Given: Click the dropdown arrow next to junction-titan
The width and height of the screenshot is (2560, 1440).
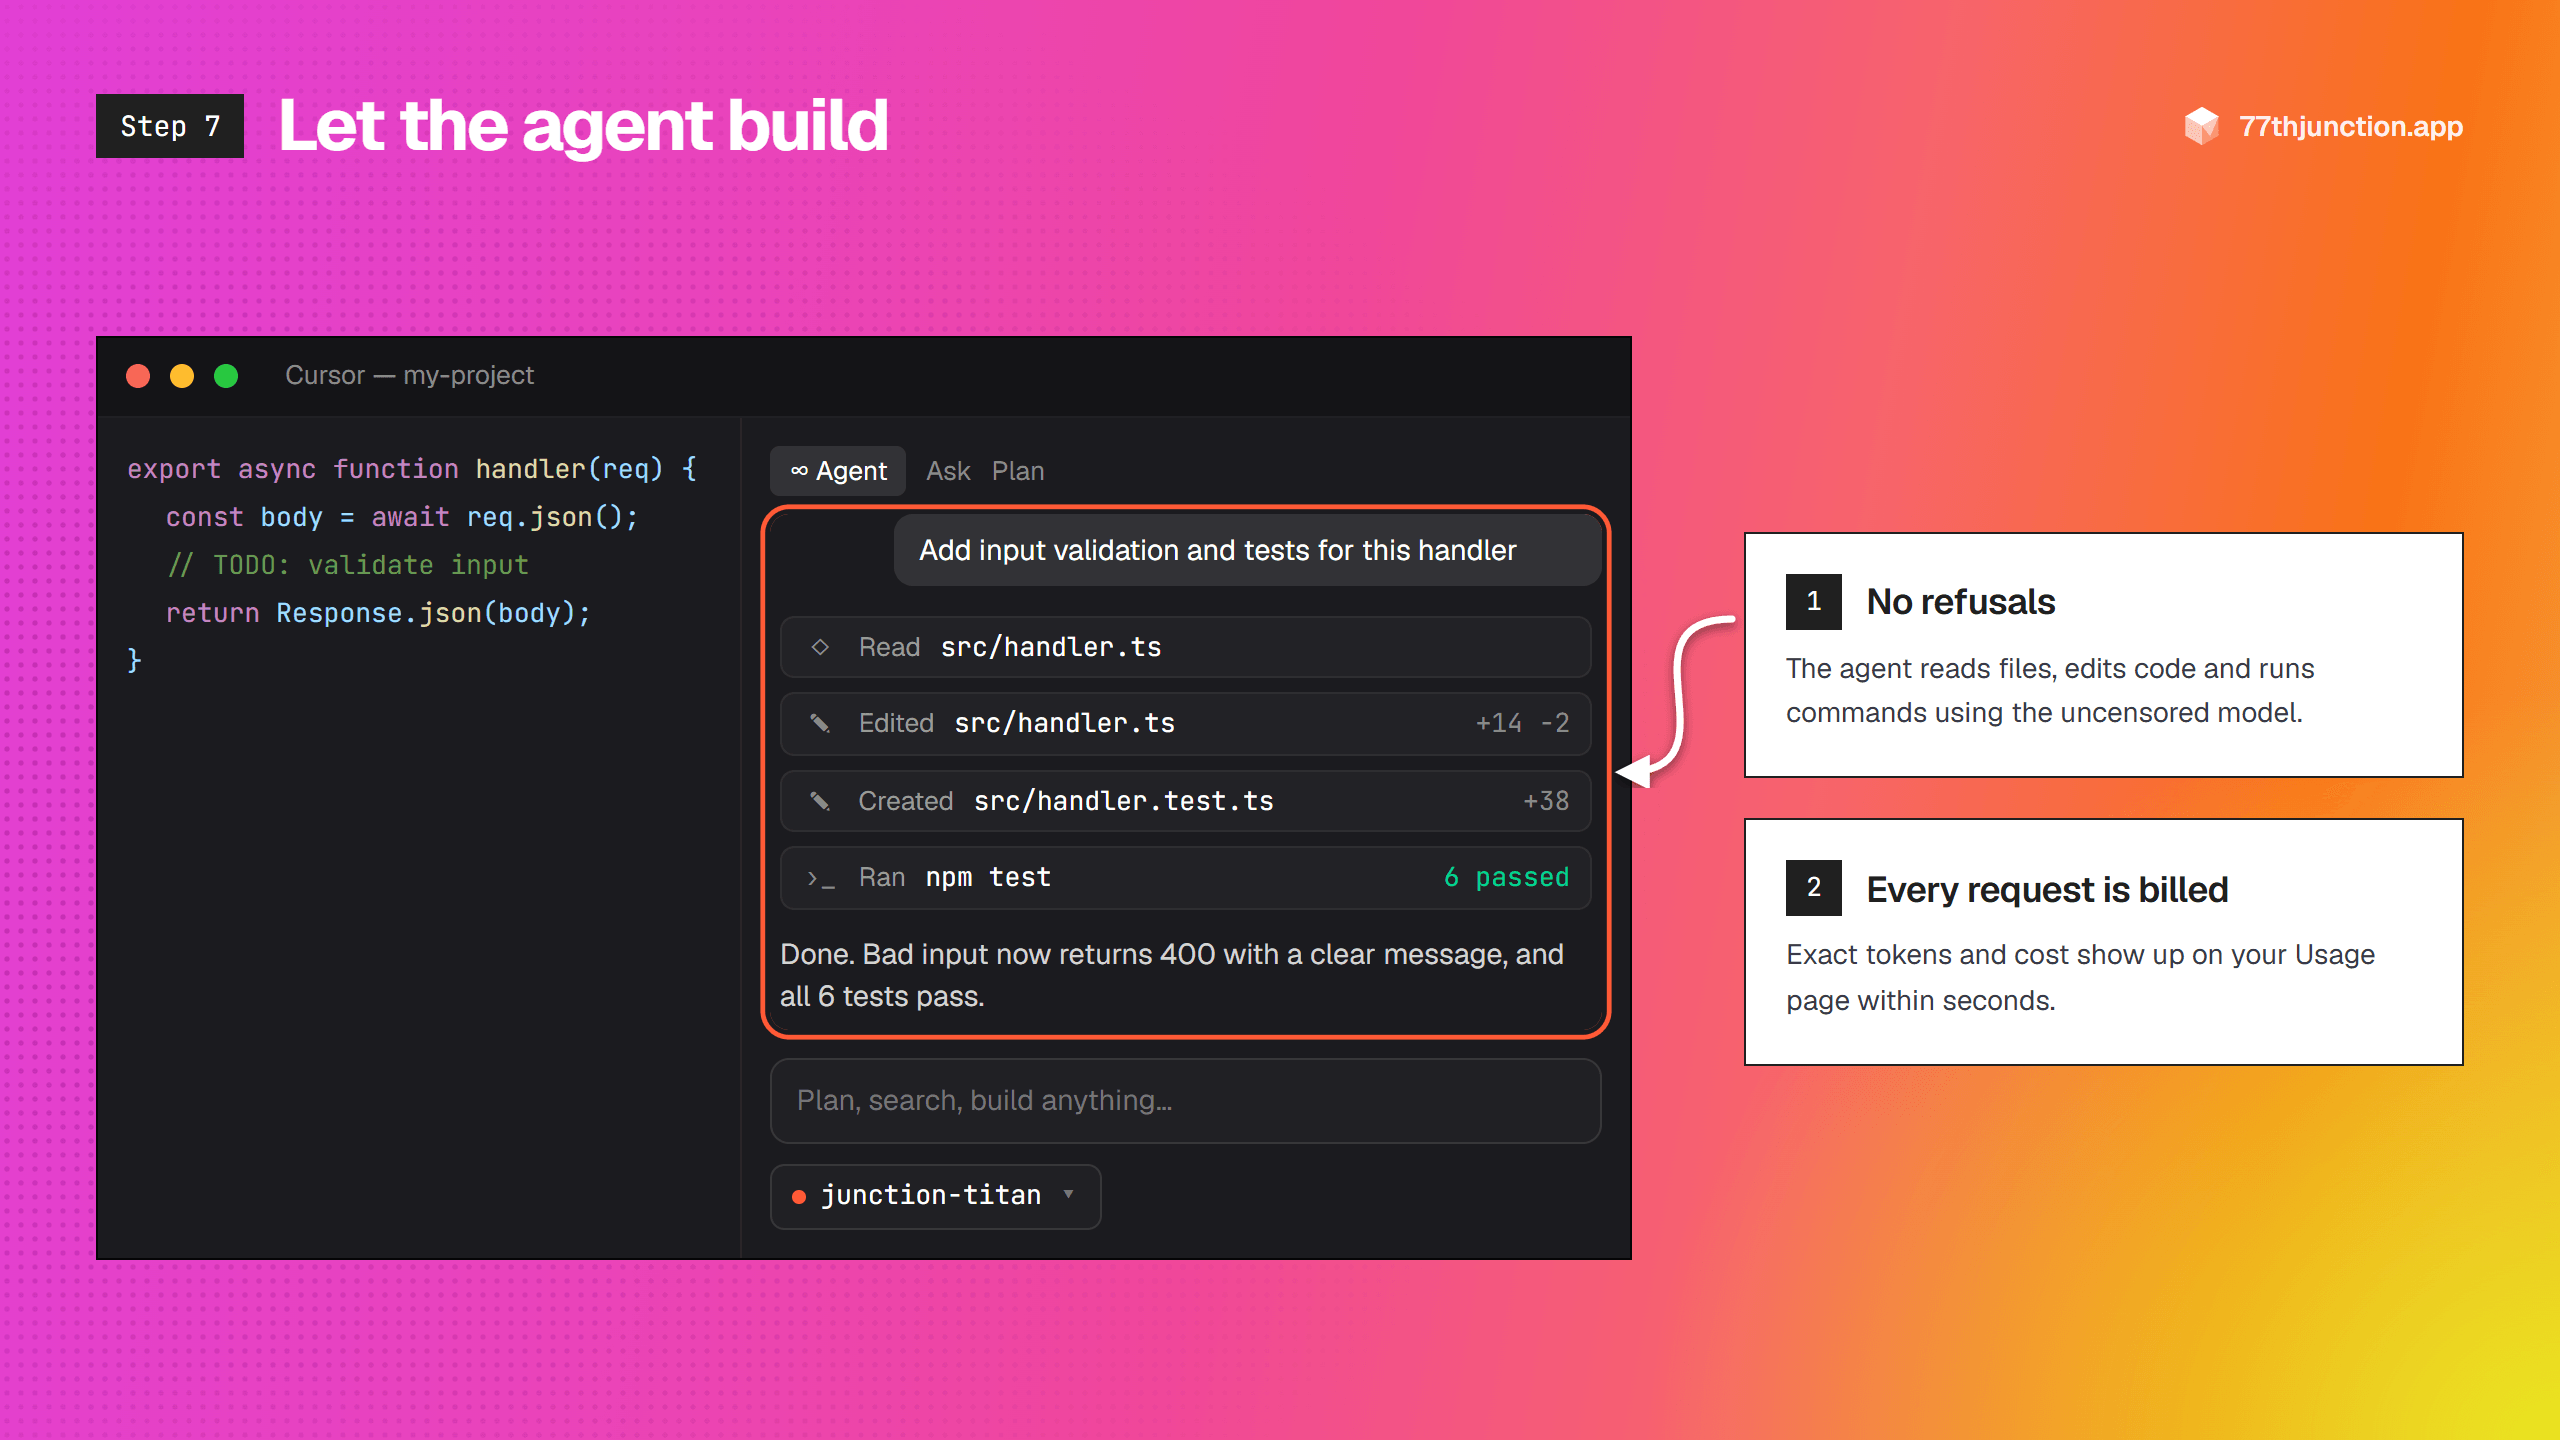Looking at the screenshot, I should (x=1069, y=1194).
